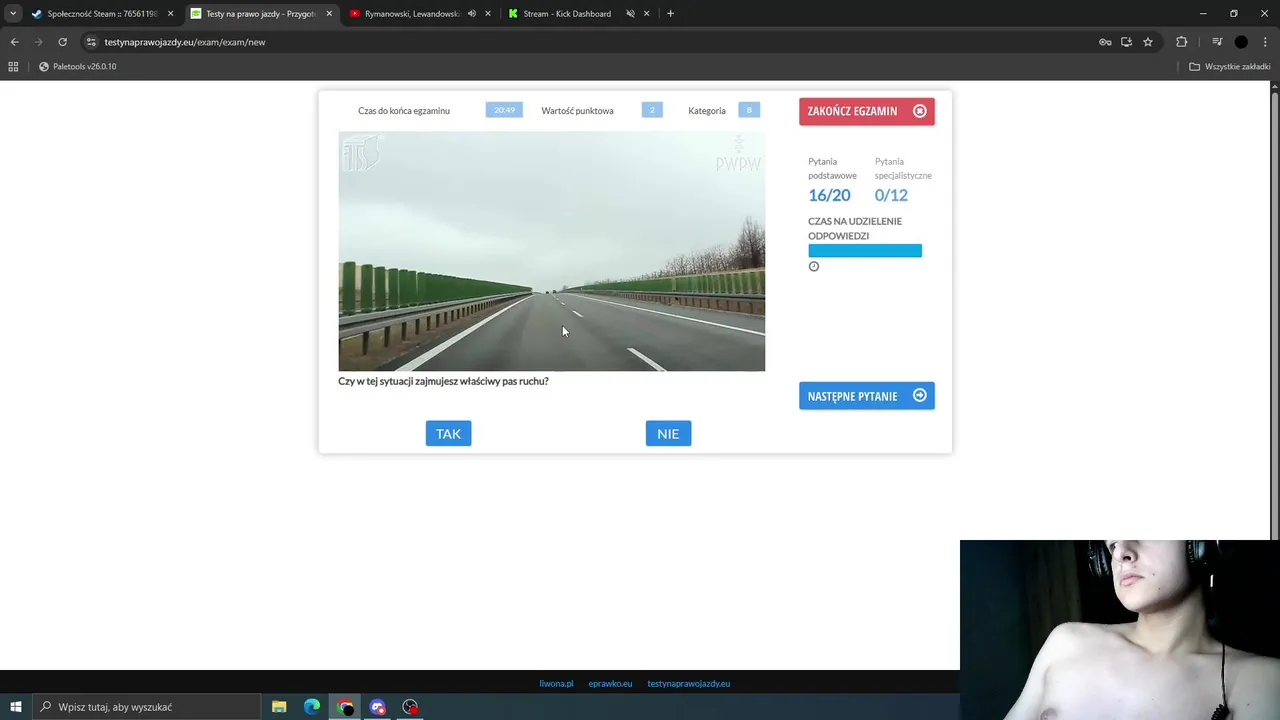The height and width of the screenshot is (720, 1280).
Task: Open a new browser tab
Action: click(670, 14)
